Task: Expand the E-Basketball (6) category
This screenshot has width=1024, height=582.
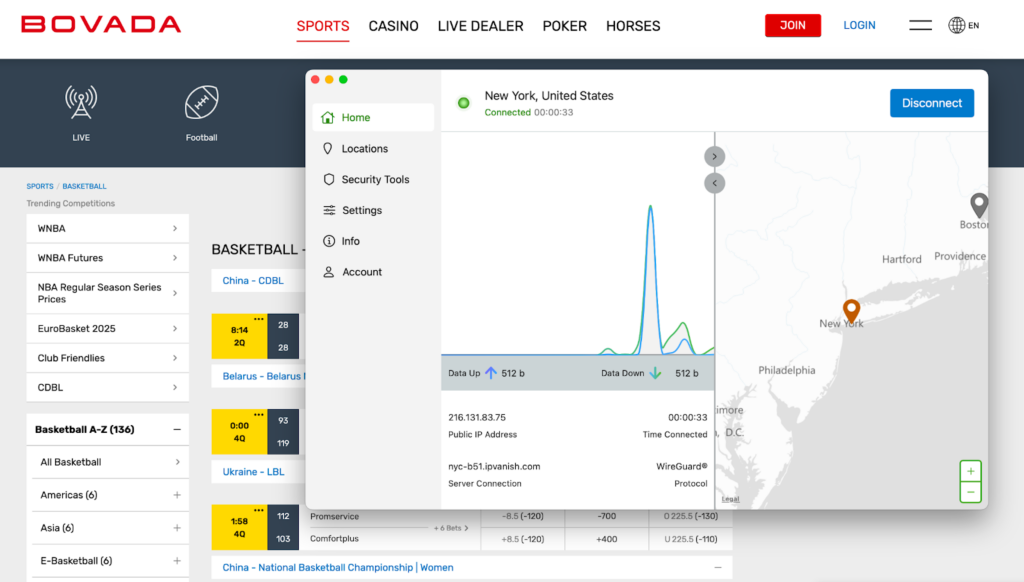Action: 177,560
